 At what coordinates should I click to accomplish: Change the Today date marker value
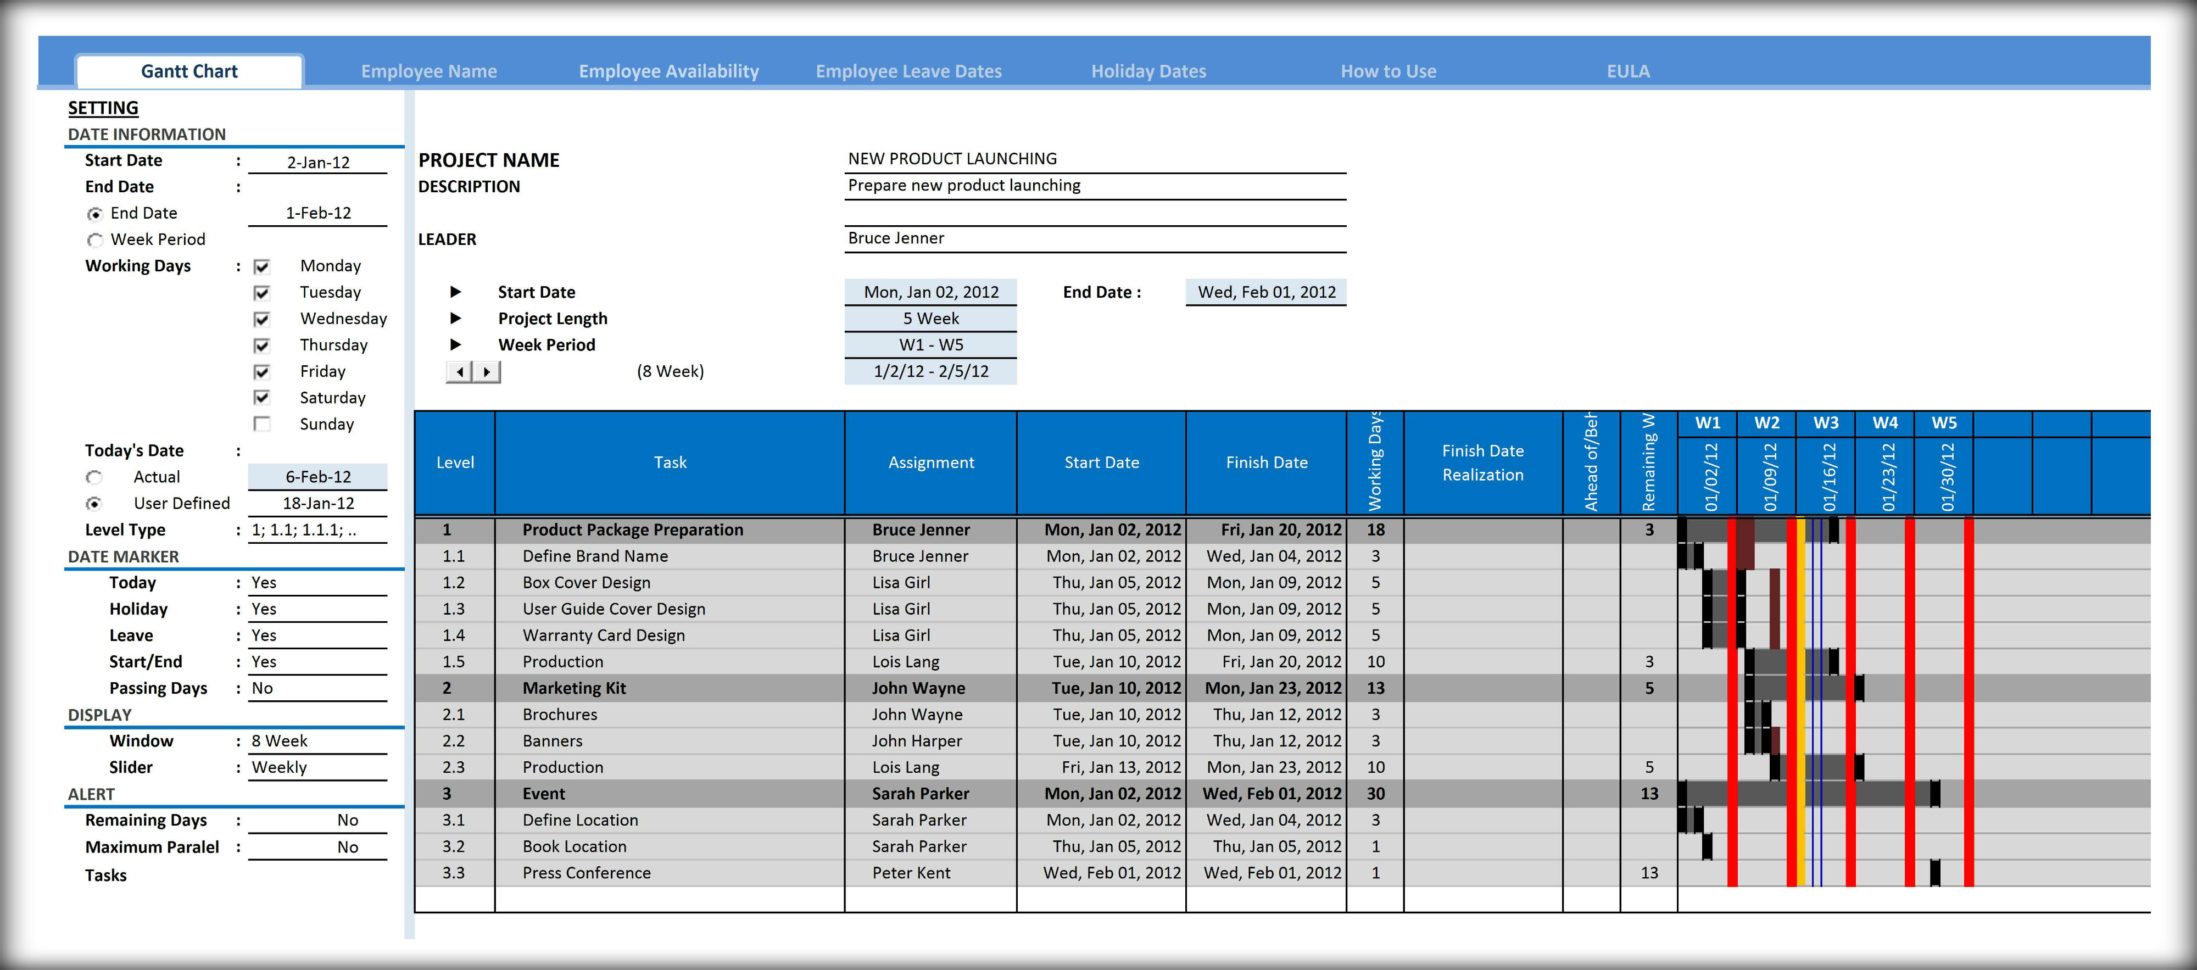318,583
